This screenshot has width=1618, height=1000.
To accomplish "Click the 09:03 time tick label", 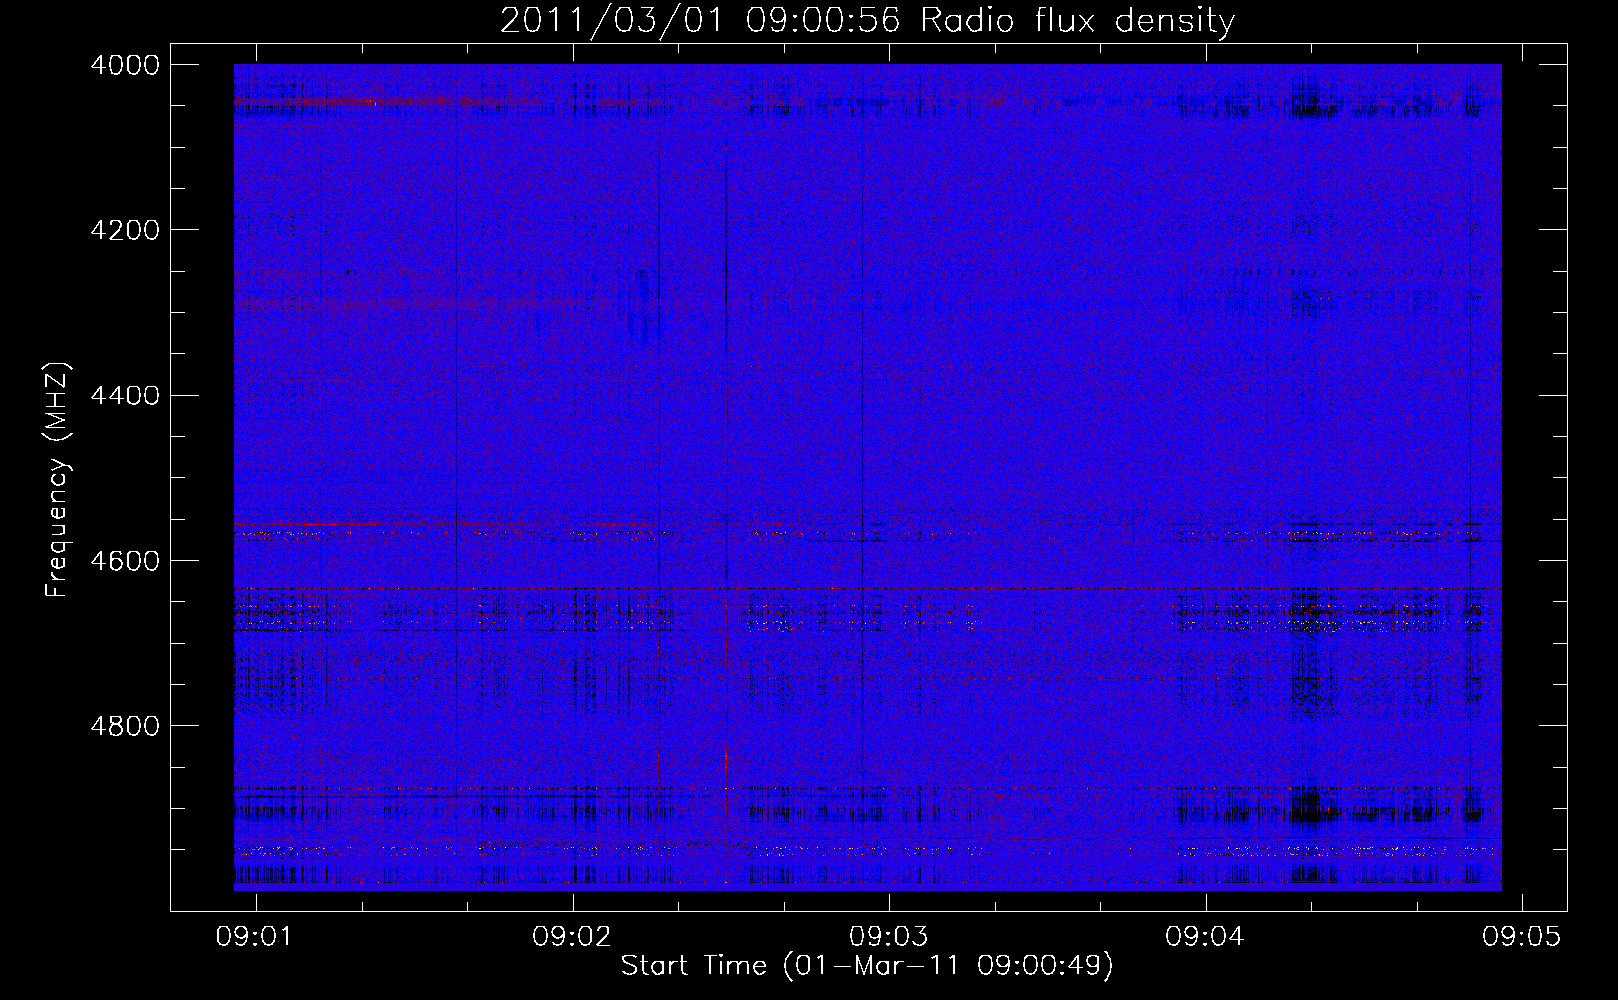I will 889,936.
